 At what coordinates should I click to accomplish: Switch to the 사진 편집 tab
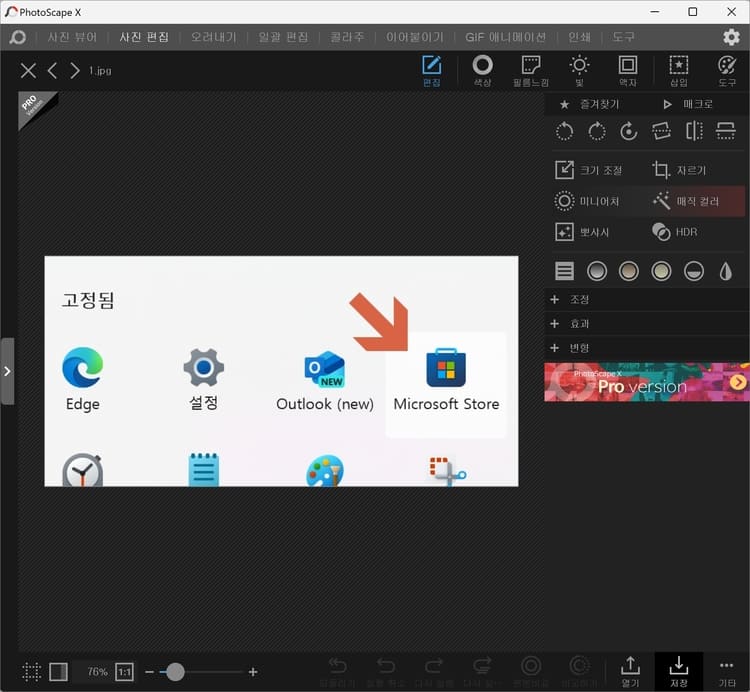144,37
